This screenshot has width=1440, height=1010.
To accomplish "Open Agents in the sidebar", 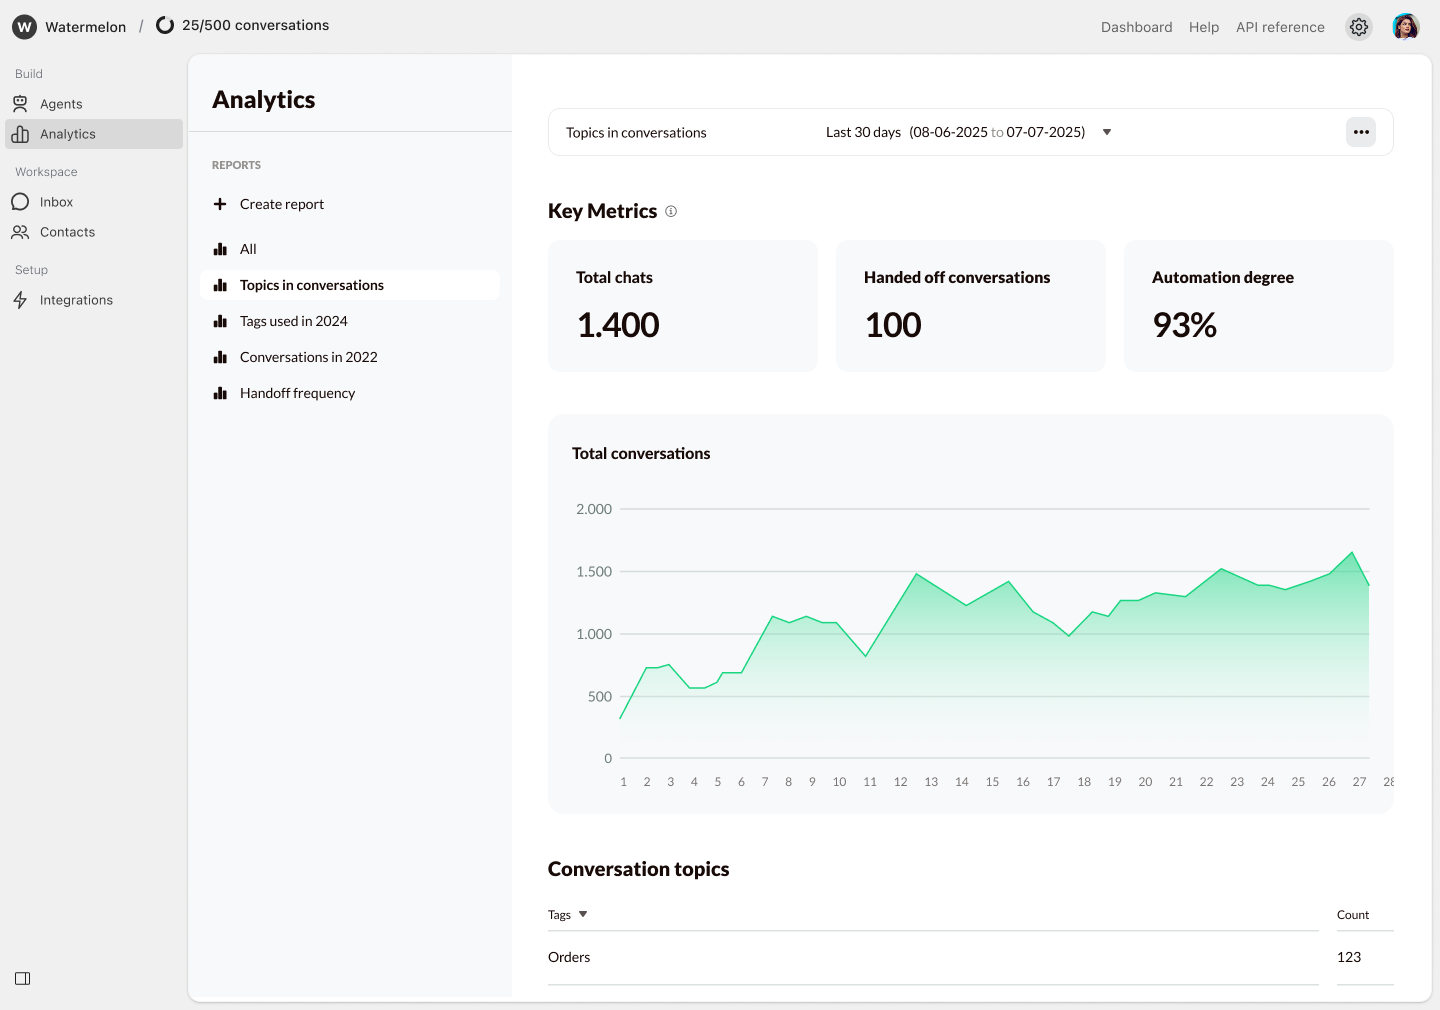I will click(61, 104).
